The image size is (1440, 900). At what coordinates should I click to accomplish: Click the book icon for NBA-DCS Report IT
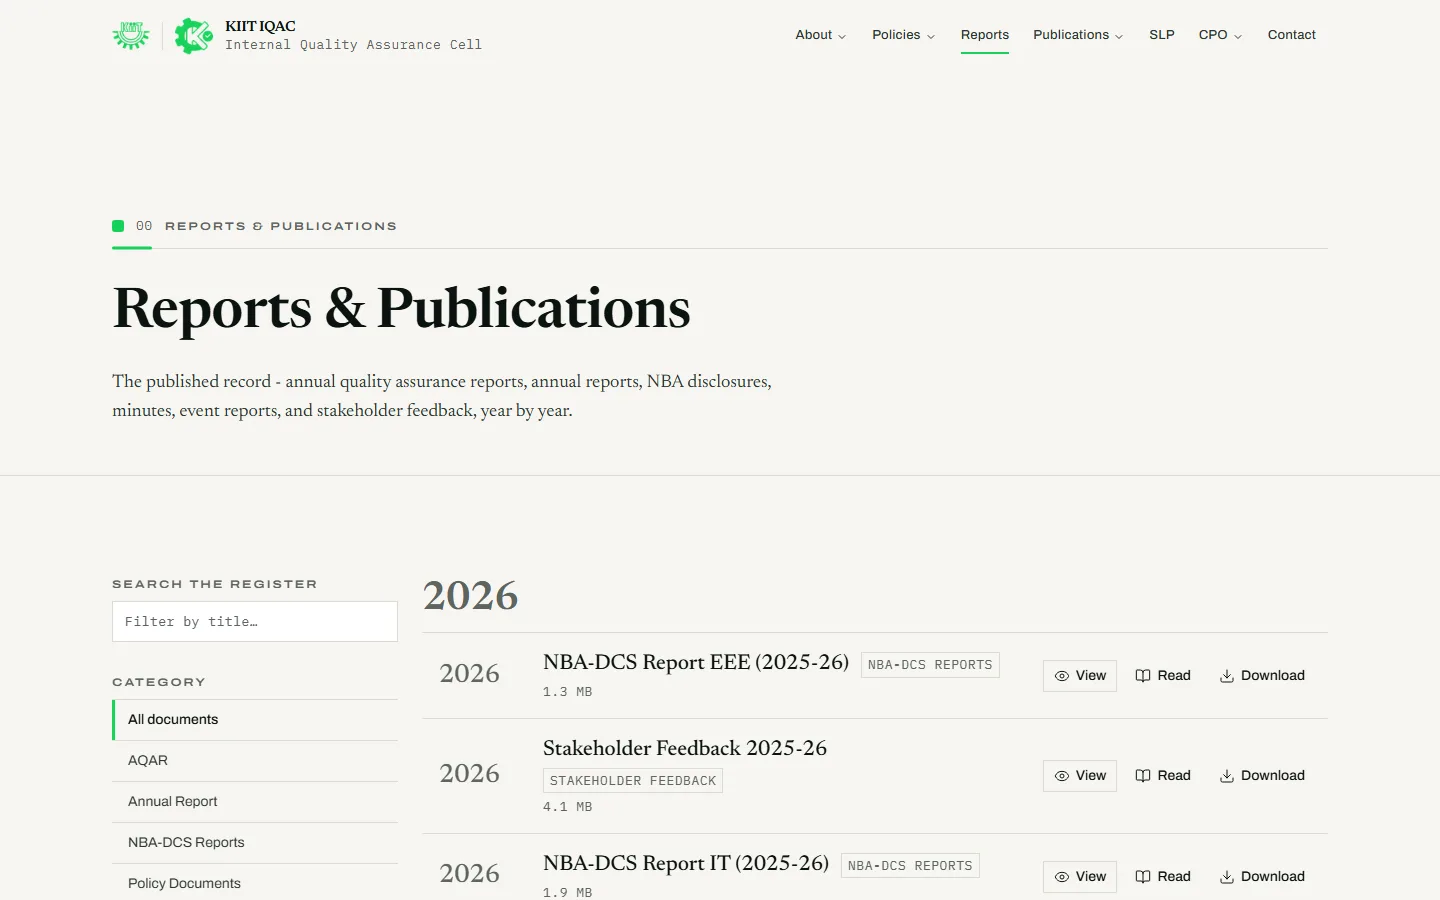[1143, 877]
